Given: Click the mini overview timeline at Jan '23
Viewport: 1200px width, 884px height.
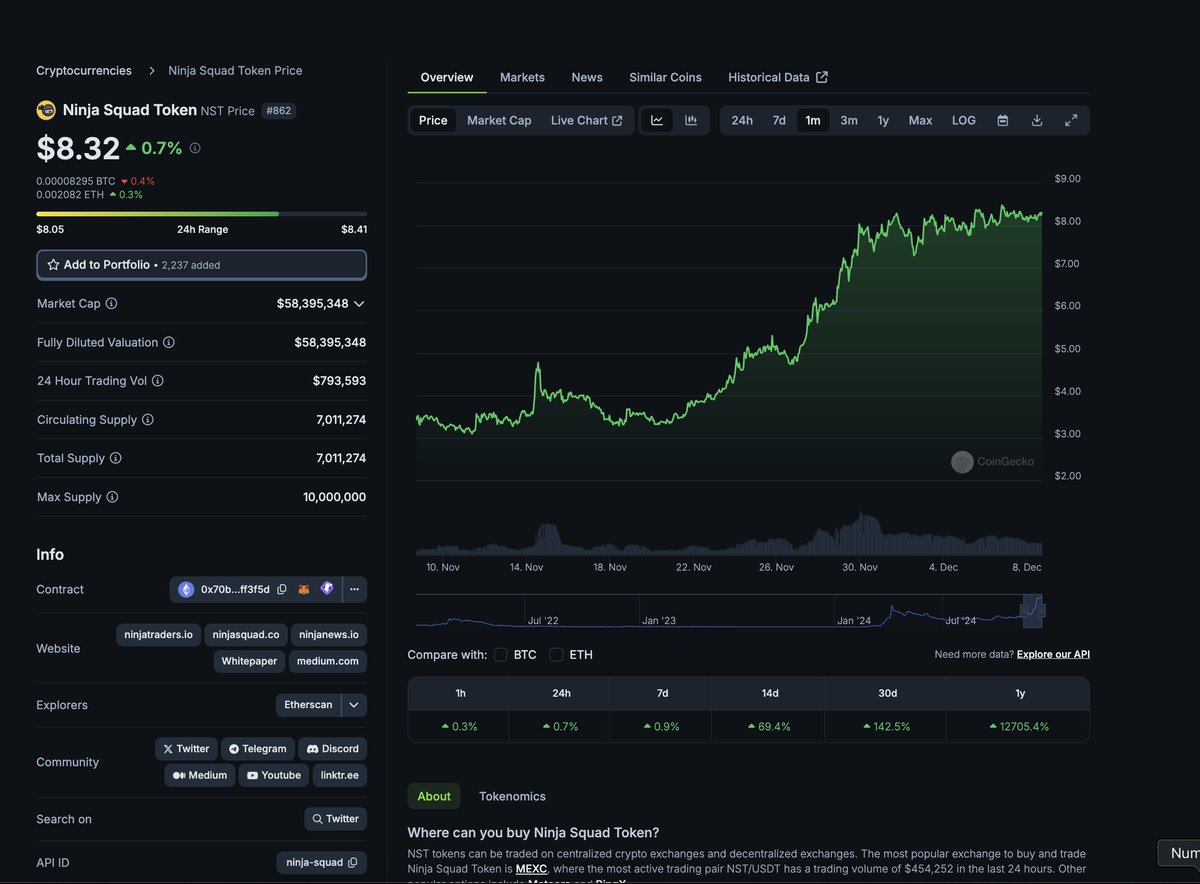Looking at the screenshot, I should [658, 620].
